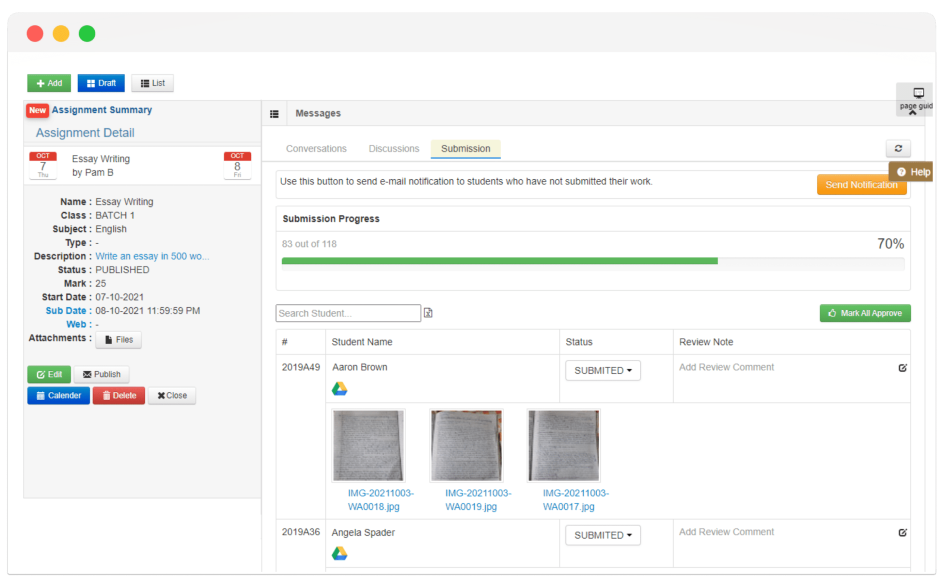Image resolution: width=942 pixels, height=588 pixels.
Task: Open Angela Spader's SUBMITED status dropdown
Action: [x=603, y=535]
